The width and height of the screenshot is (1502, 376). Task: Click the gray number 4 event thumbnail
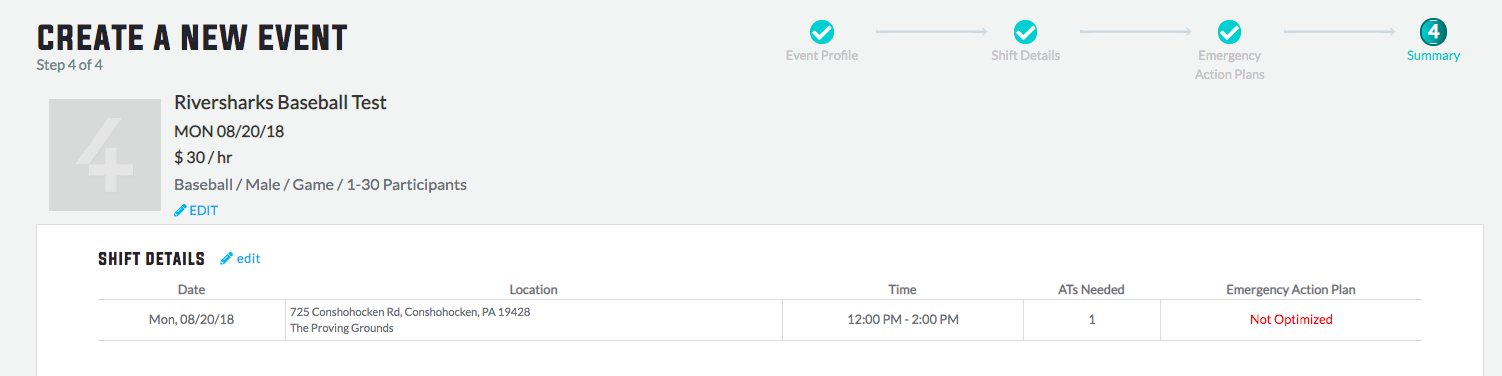(105, 155)
